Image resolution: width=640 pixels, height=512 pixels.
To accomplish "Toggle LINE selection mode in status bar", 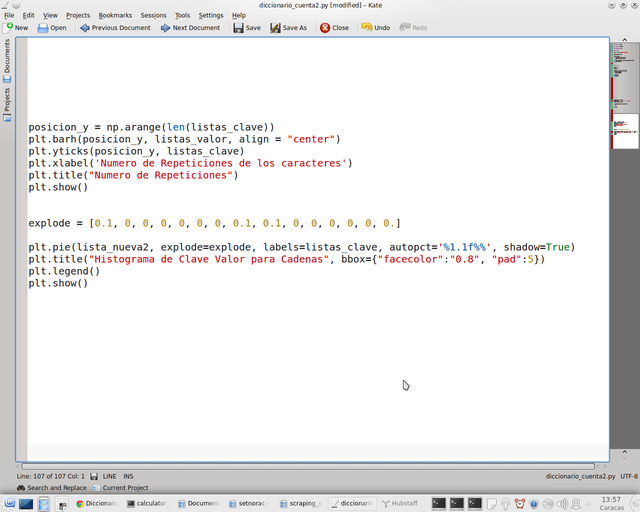I will click(109, 476).
